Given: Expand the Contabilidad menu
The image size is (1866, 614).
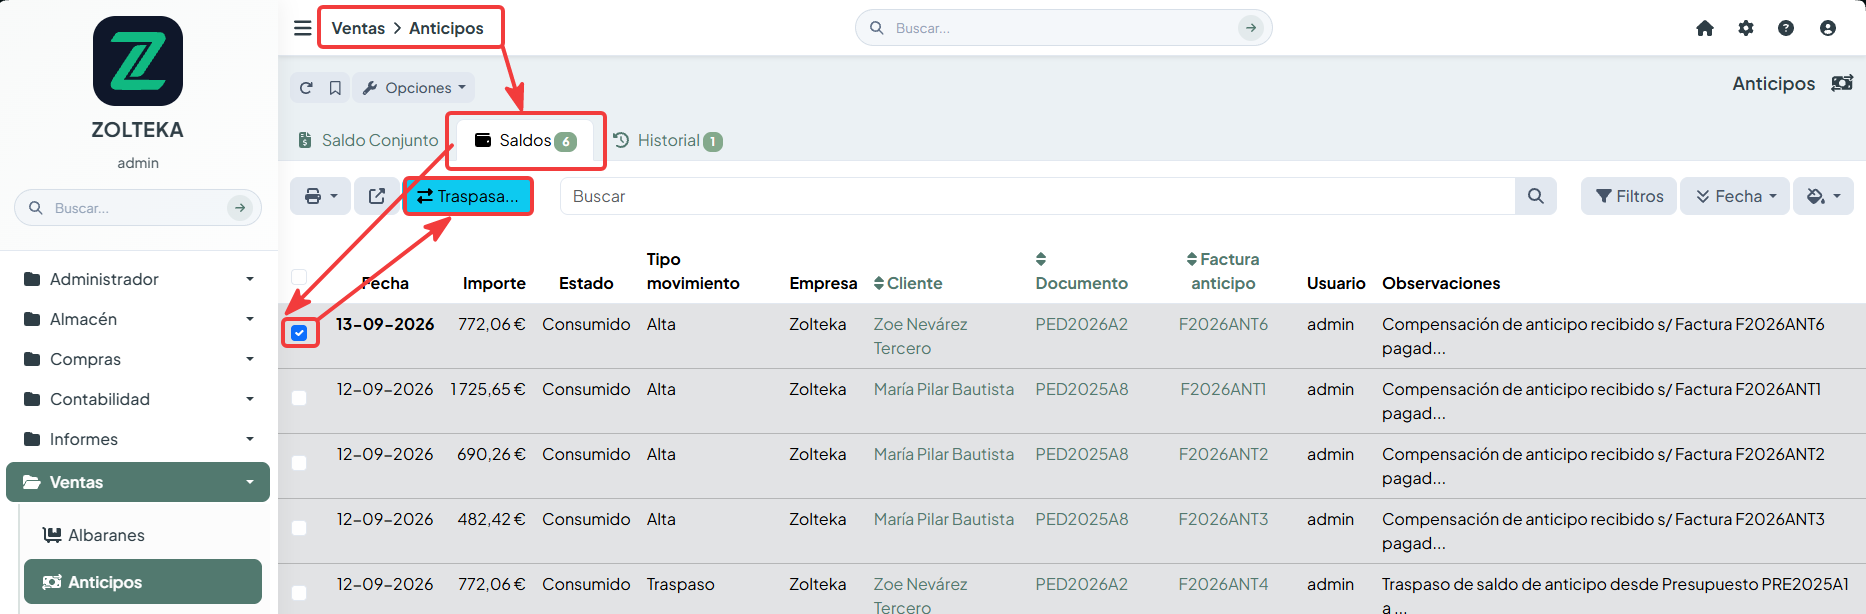Looking at the screenshot, I should pyautogui.click(x=138, y=399).
